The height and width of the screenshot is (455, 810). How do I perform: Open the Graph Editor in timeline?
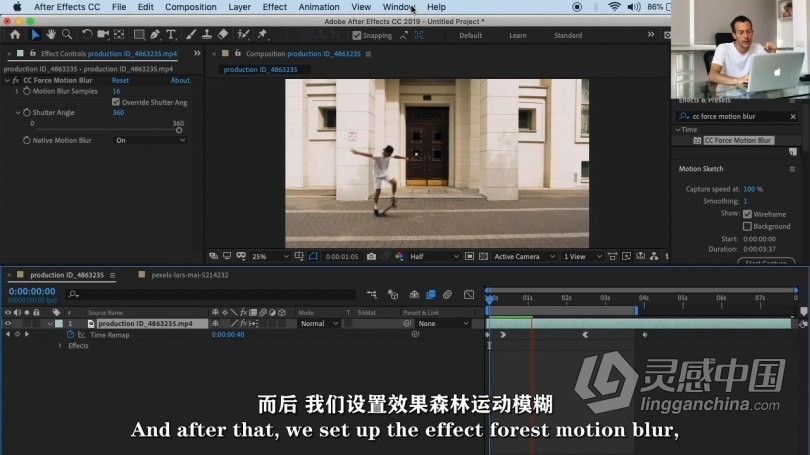pyautogui.click(x=469, y=294)
